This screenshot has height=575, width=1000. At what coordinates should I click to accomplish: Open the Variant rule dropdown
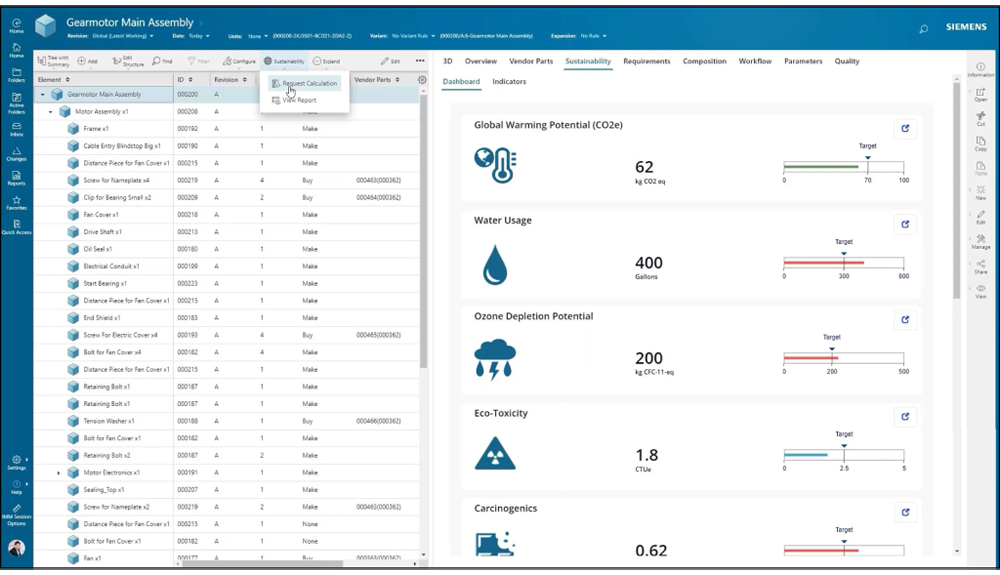(413, 36)
